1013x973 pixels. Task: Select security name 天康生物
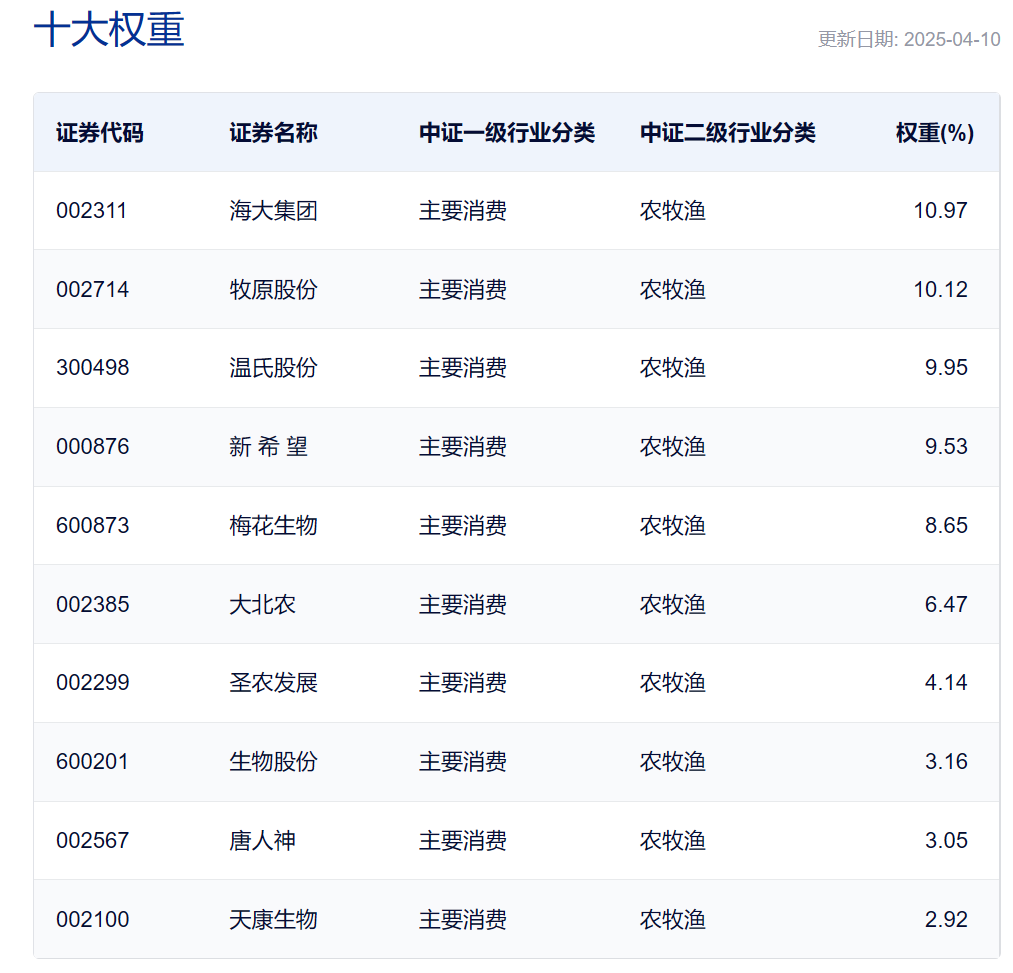(x=273, y=919)
